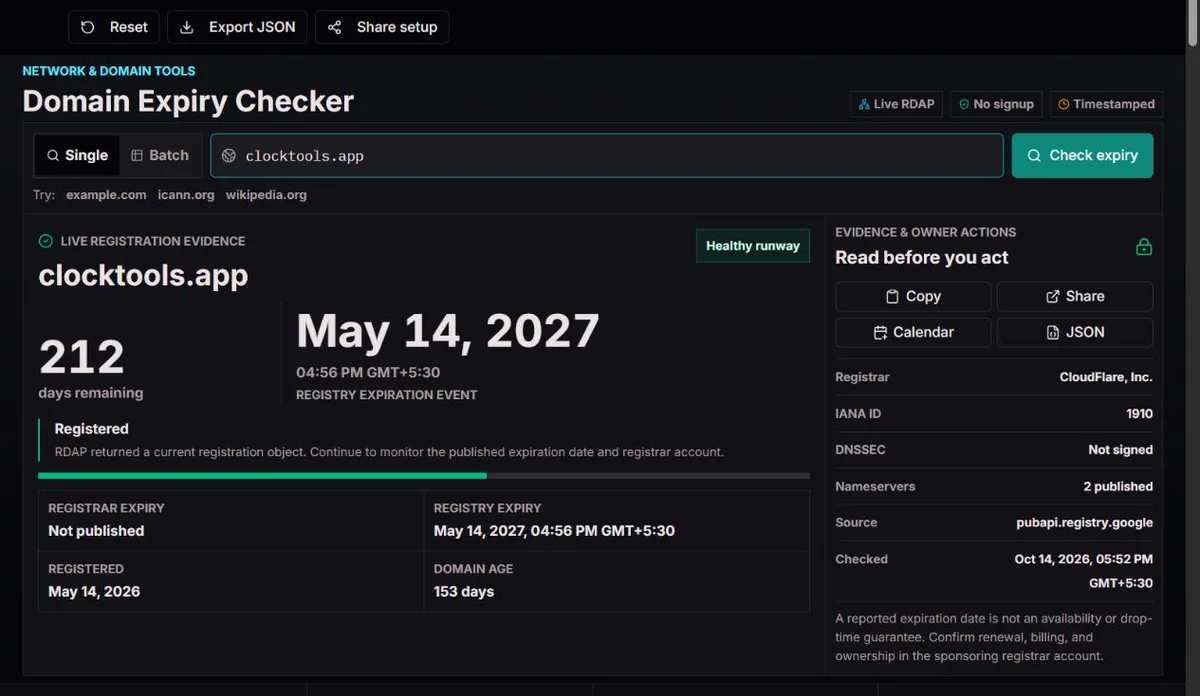Switch to Batch lookup mode

[160, 155]
